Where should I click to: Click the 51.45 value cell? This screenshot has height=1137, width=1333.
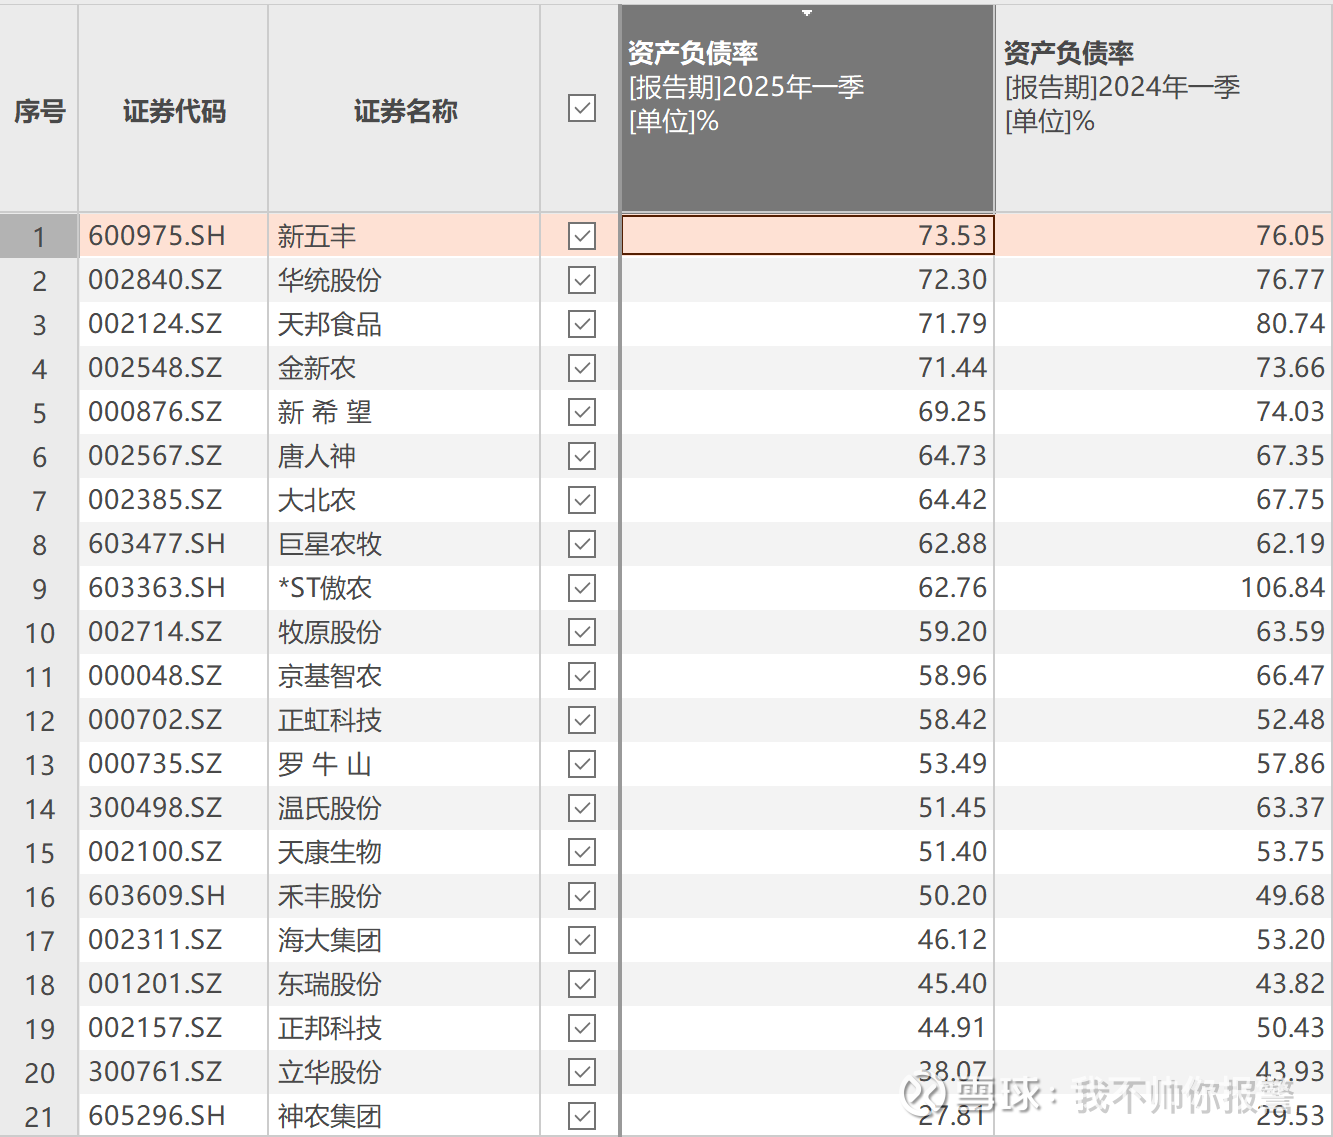808,808
